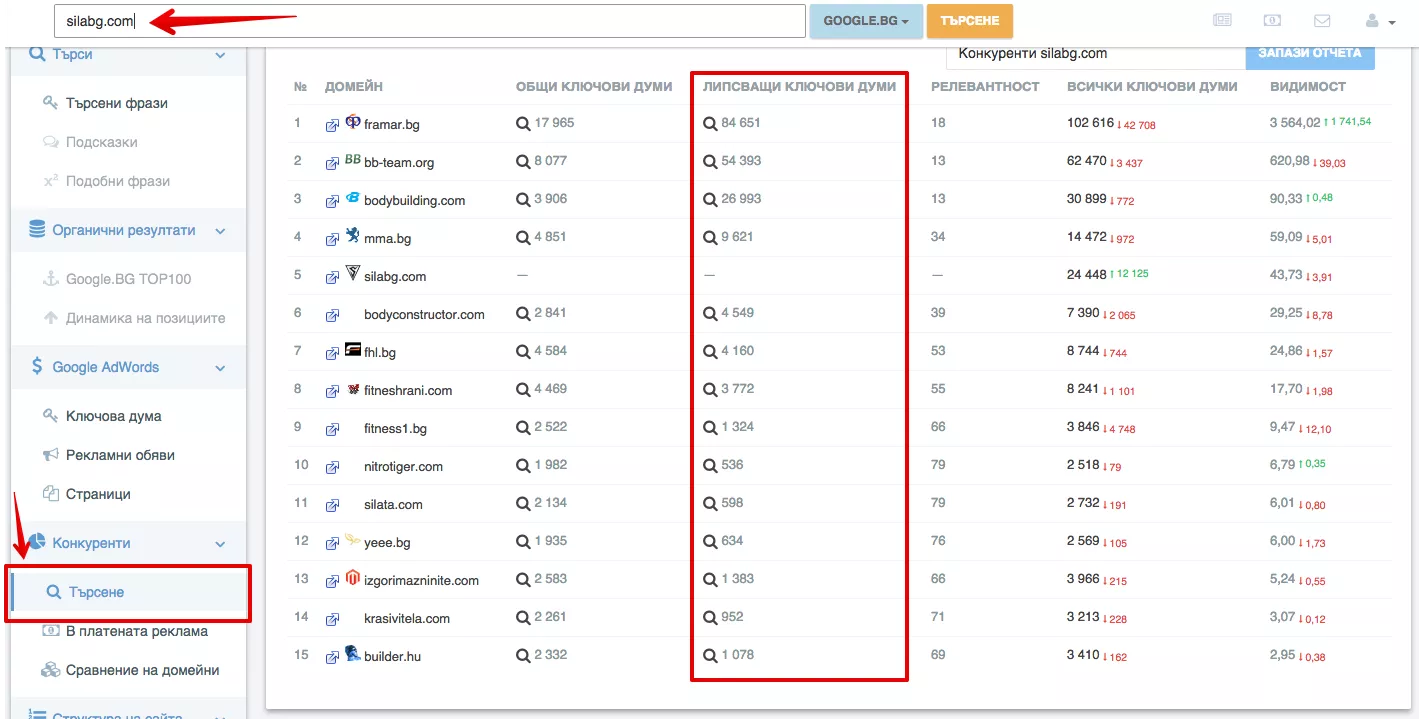
Task: Open Рекламни обяви in sidebar
Action: (x=120, y=455)
